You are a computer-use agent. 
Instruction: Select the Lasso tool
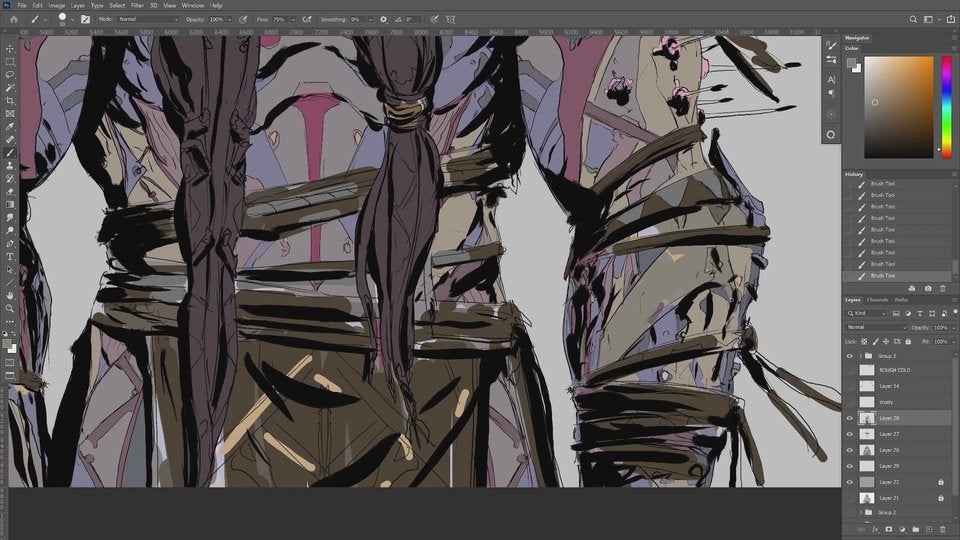point(10,74)
